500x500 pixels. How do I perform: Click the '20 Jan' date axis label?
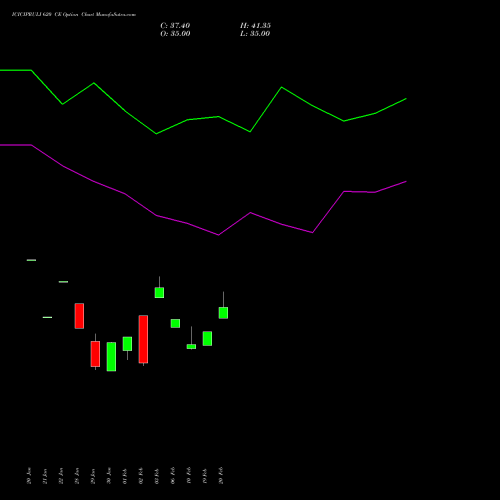coord(29,476)
